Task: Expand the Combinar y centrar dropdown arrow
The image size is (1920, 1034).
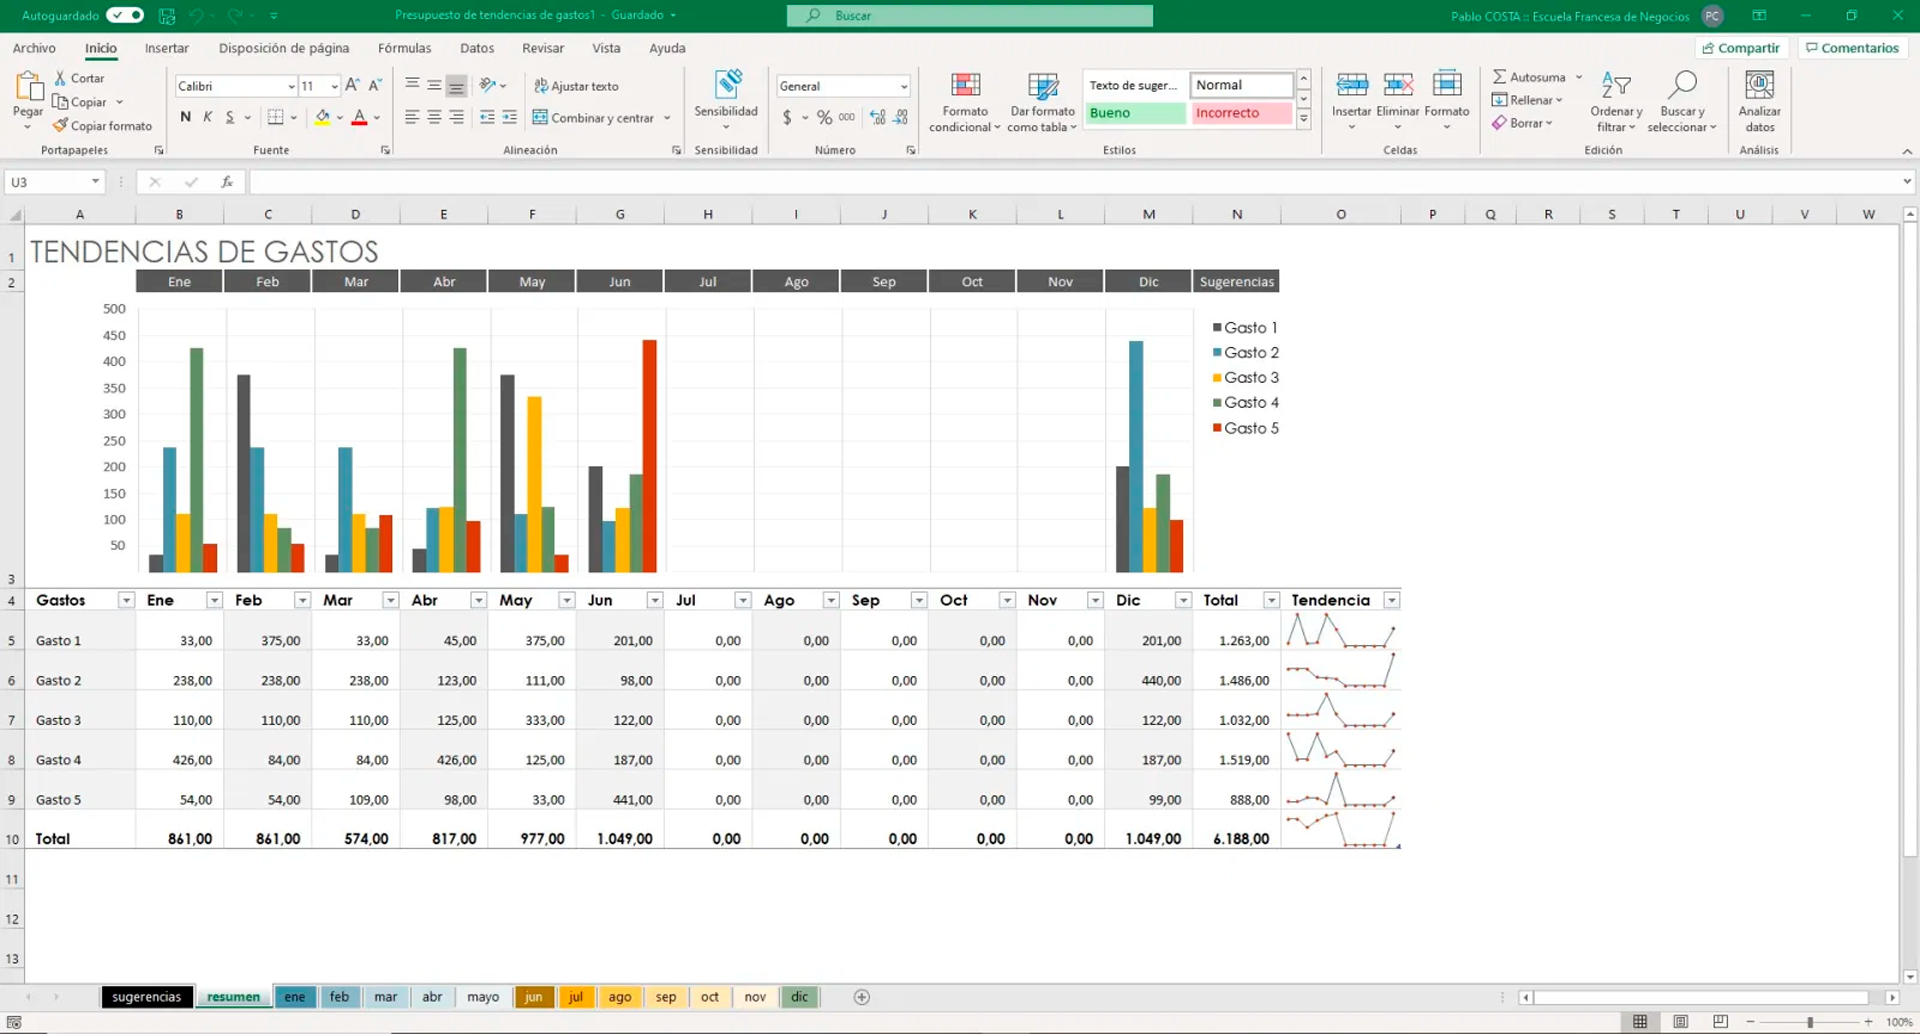Action: pyautogui.click(x=667, y=118)
